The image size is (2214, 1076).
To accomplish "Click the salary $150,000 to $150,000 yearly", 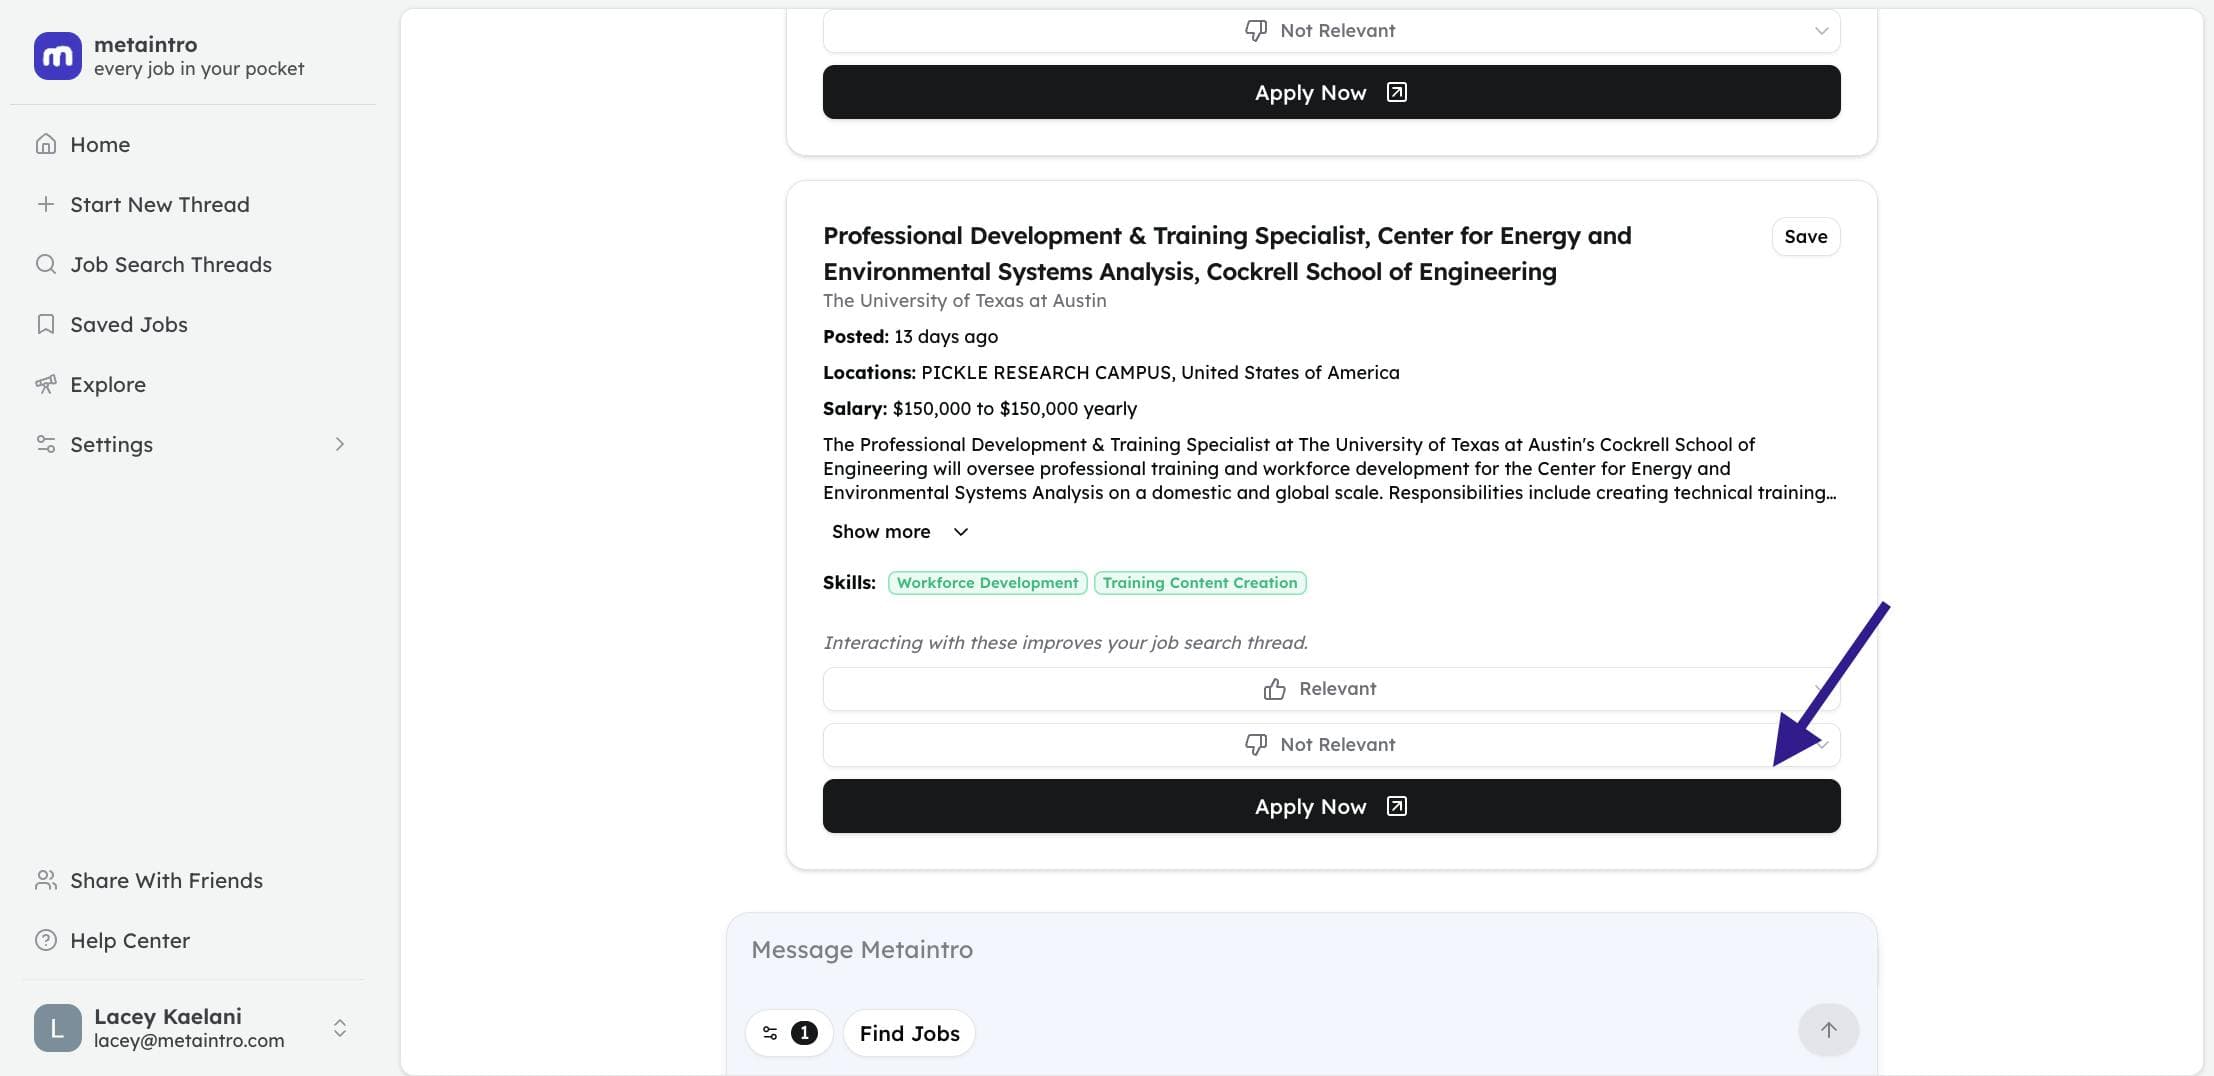I will pos(980,409).
